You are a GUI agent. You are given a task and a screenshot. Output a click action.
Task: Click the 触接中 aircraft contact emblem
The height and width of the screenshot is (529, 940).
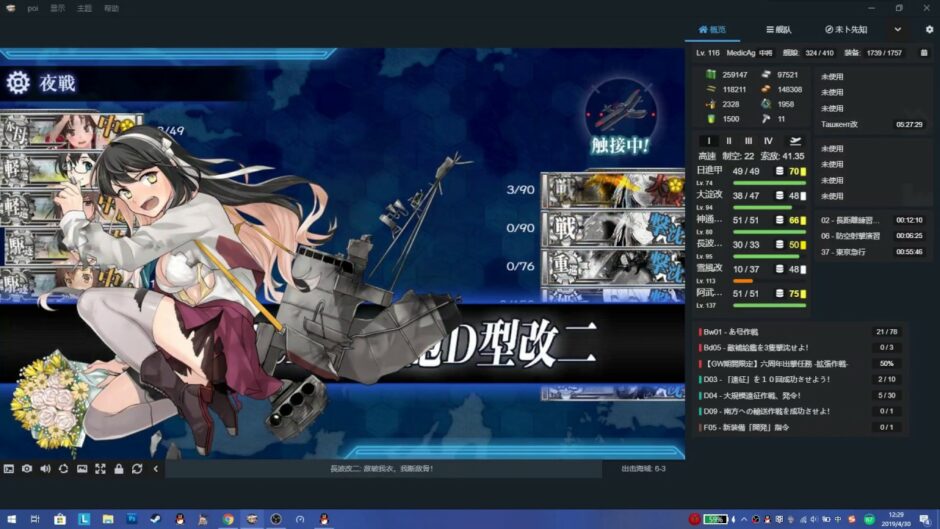point(620,114)
